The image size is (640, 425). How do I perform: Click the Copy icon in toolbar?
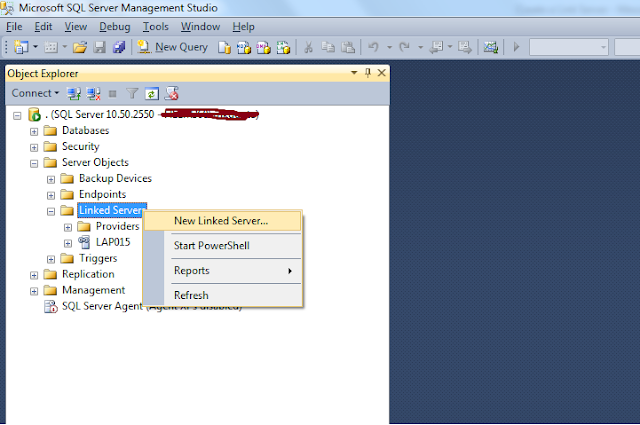point(328,47)
